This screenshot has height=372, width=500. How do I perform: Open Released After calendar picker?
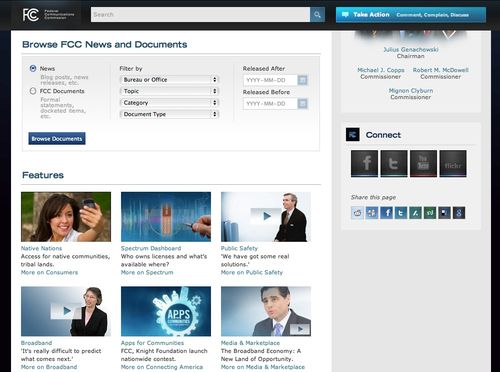point(302,80)
